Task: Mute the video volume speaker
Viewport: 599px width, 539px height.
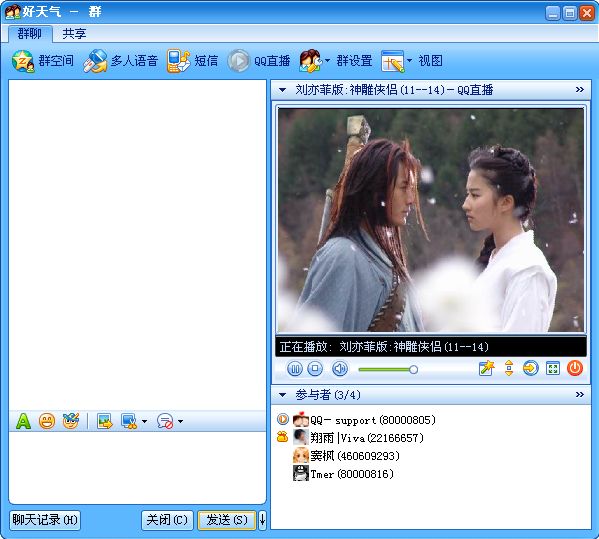Action: (340, 369)
